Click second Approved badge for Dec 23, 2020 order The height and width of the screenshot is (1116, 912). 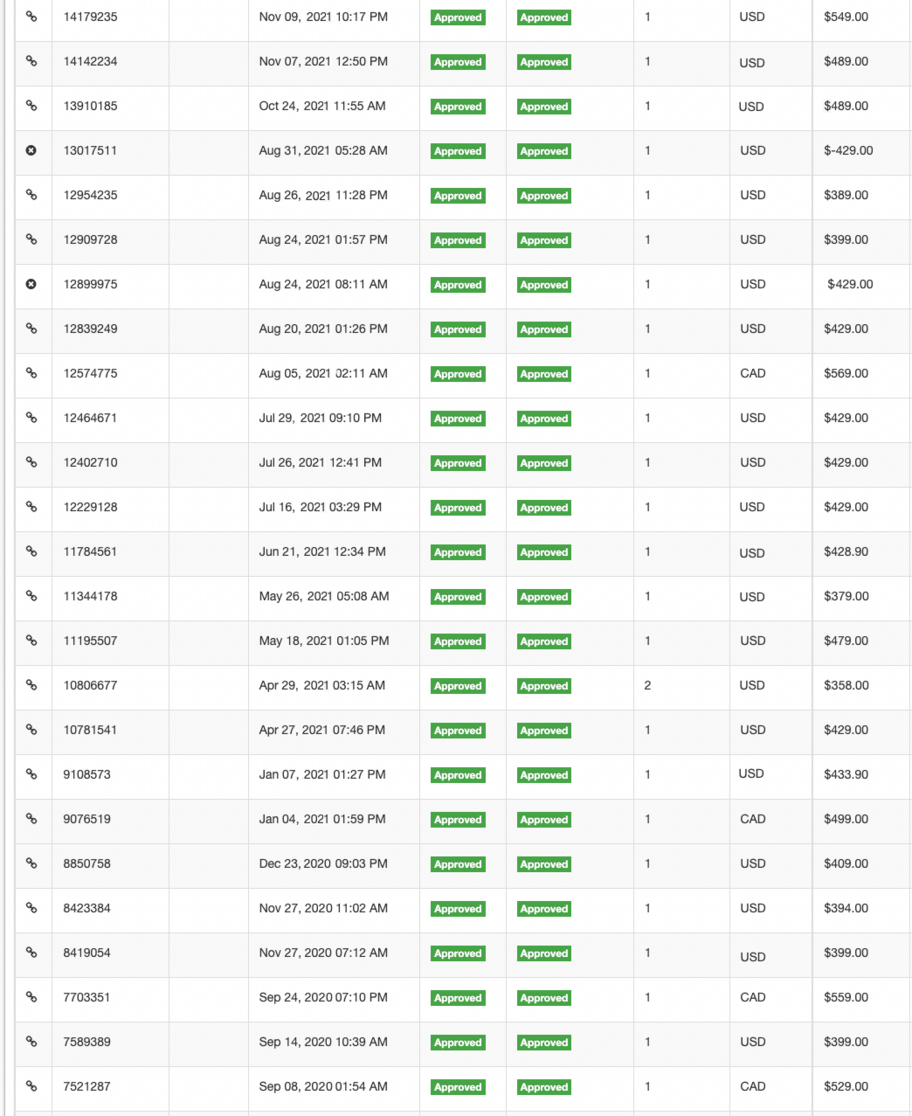point(544,865)
